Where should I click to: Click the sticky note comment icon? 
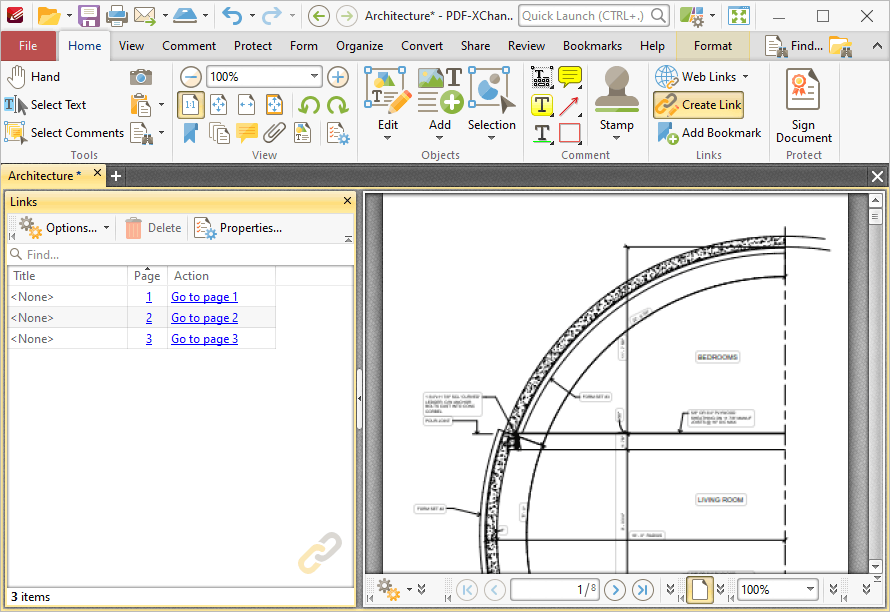(x=570, y=77)
